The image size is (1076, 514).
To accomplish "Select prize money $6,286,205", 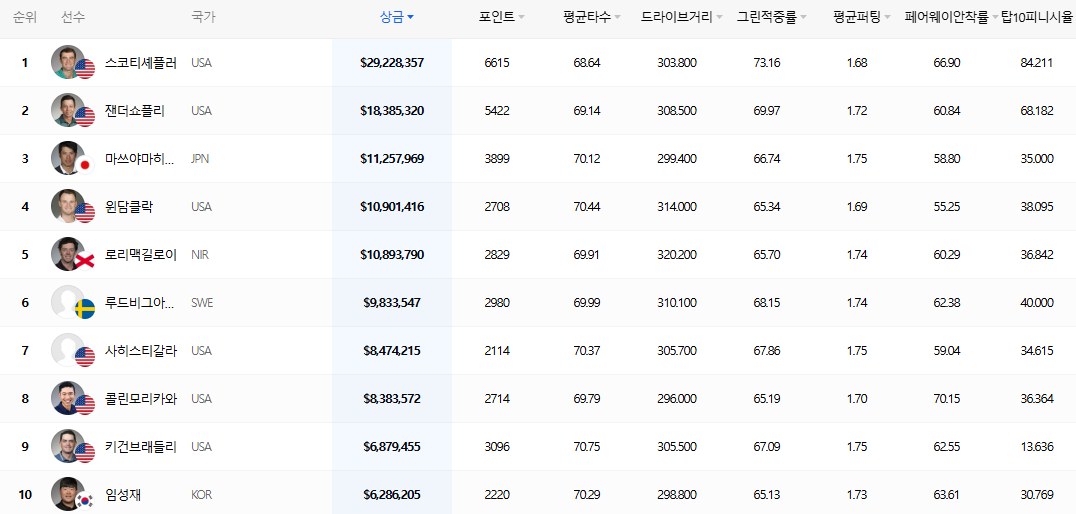I will point(392,495).
